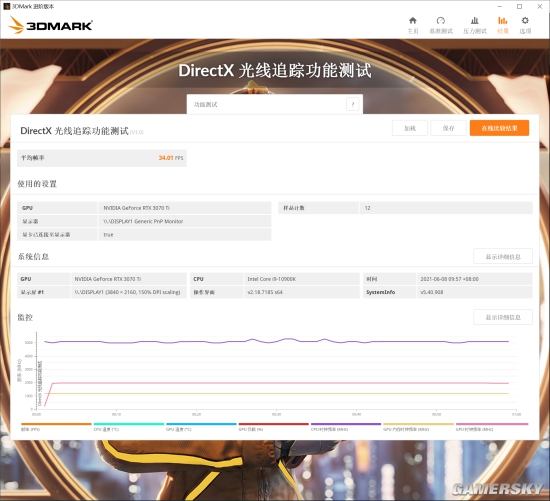Screen dimensions: 550x501
Task: Click the red GPU load (GPU 负载) legend swatch
Action: 274,424
